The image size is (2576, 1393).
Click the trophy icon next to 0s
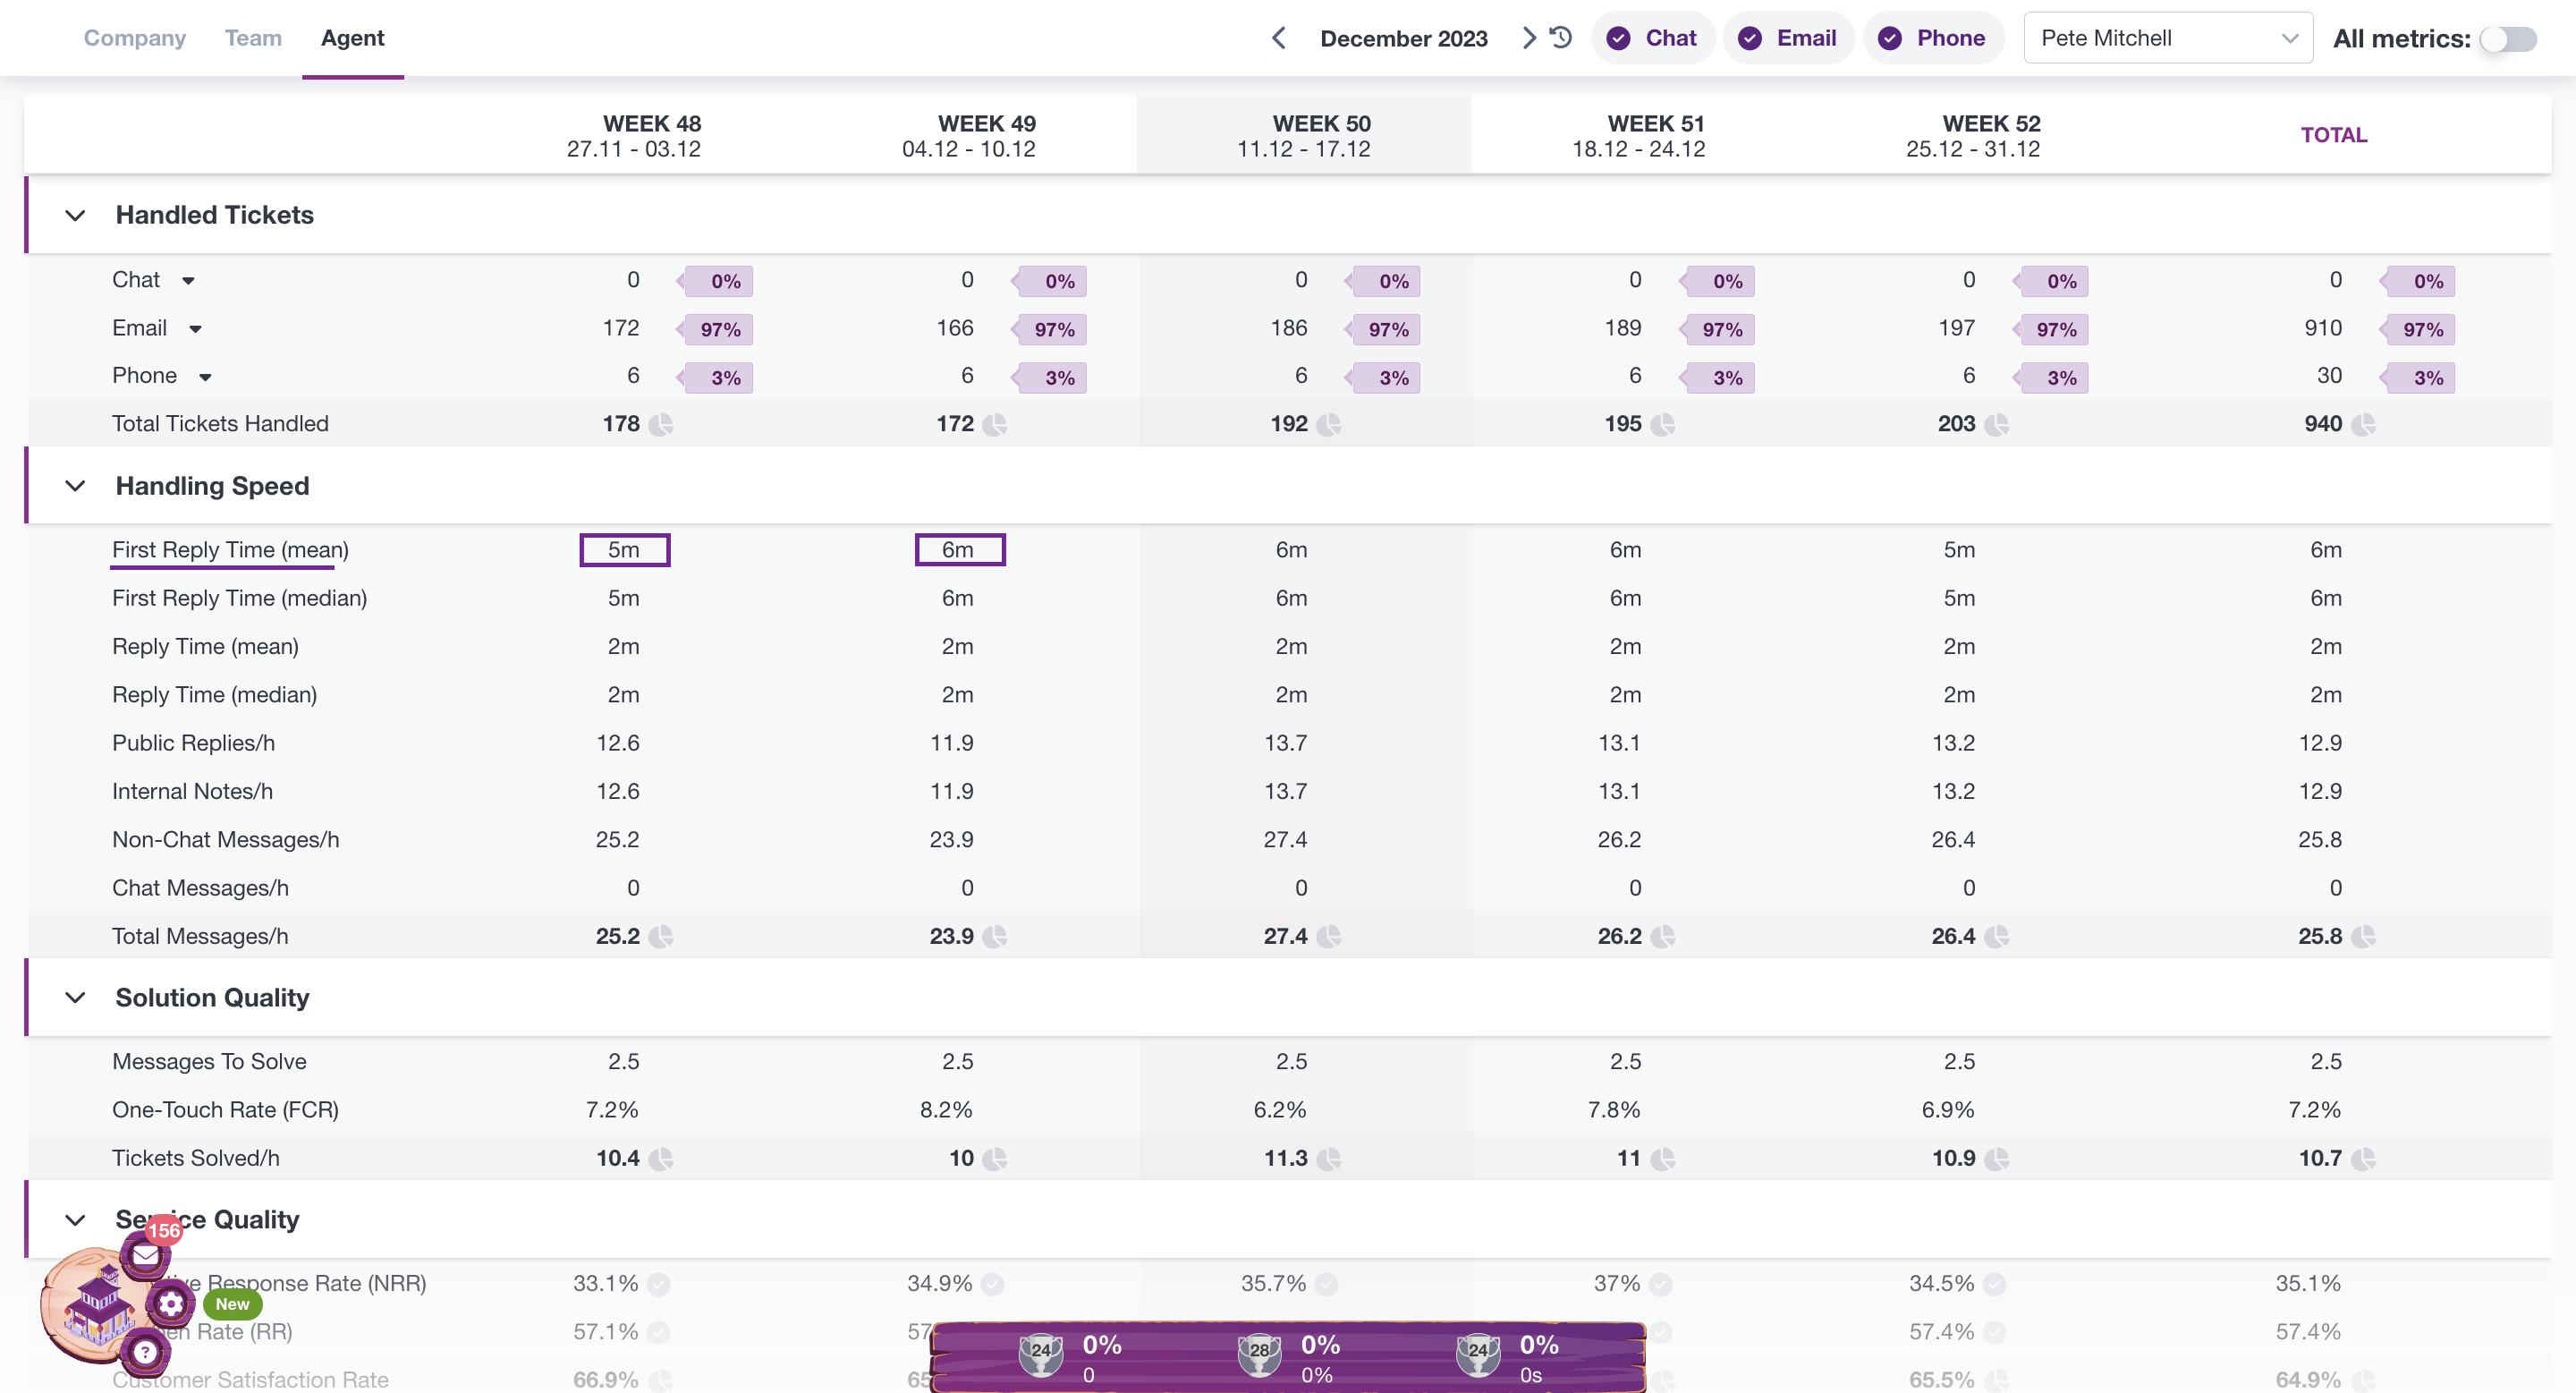point(1478,1354)
